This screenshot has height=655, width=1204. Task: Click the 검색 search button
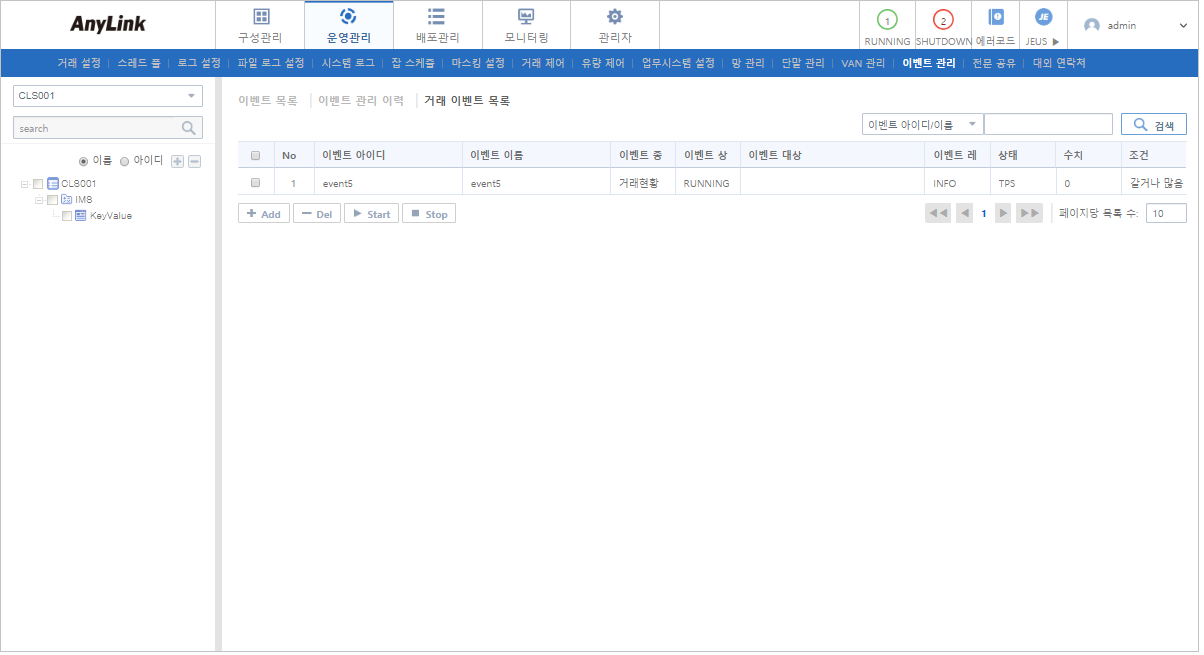coord(1153,125)
